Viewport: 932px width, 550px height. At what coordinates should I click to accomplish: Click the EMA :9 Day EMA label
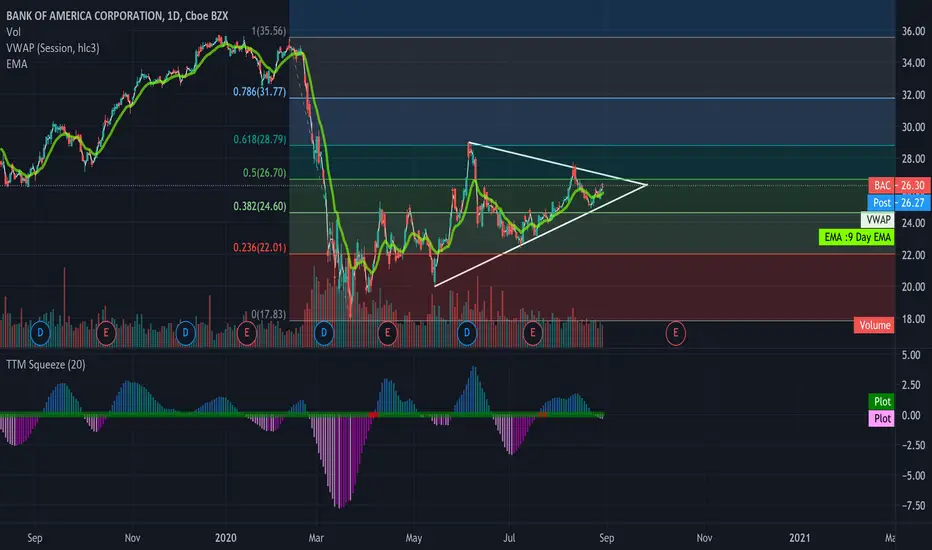click(x=857, y=237)
